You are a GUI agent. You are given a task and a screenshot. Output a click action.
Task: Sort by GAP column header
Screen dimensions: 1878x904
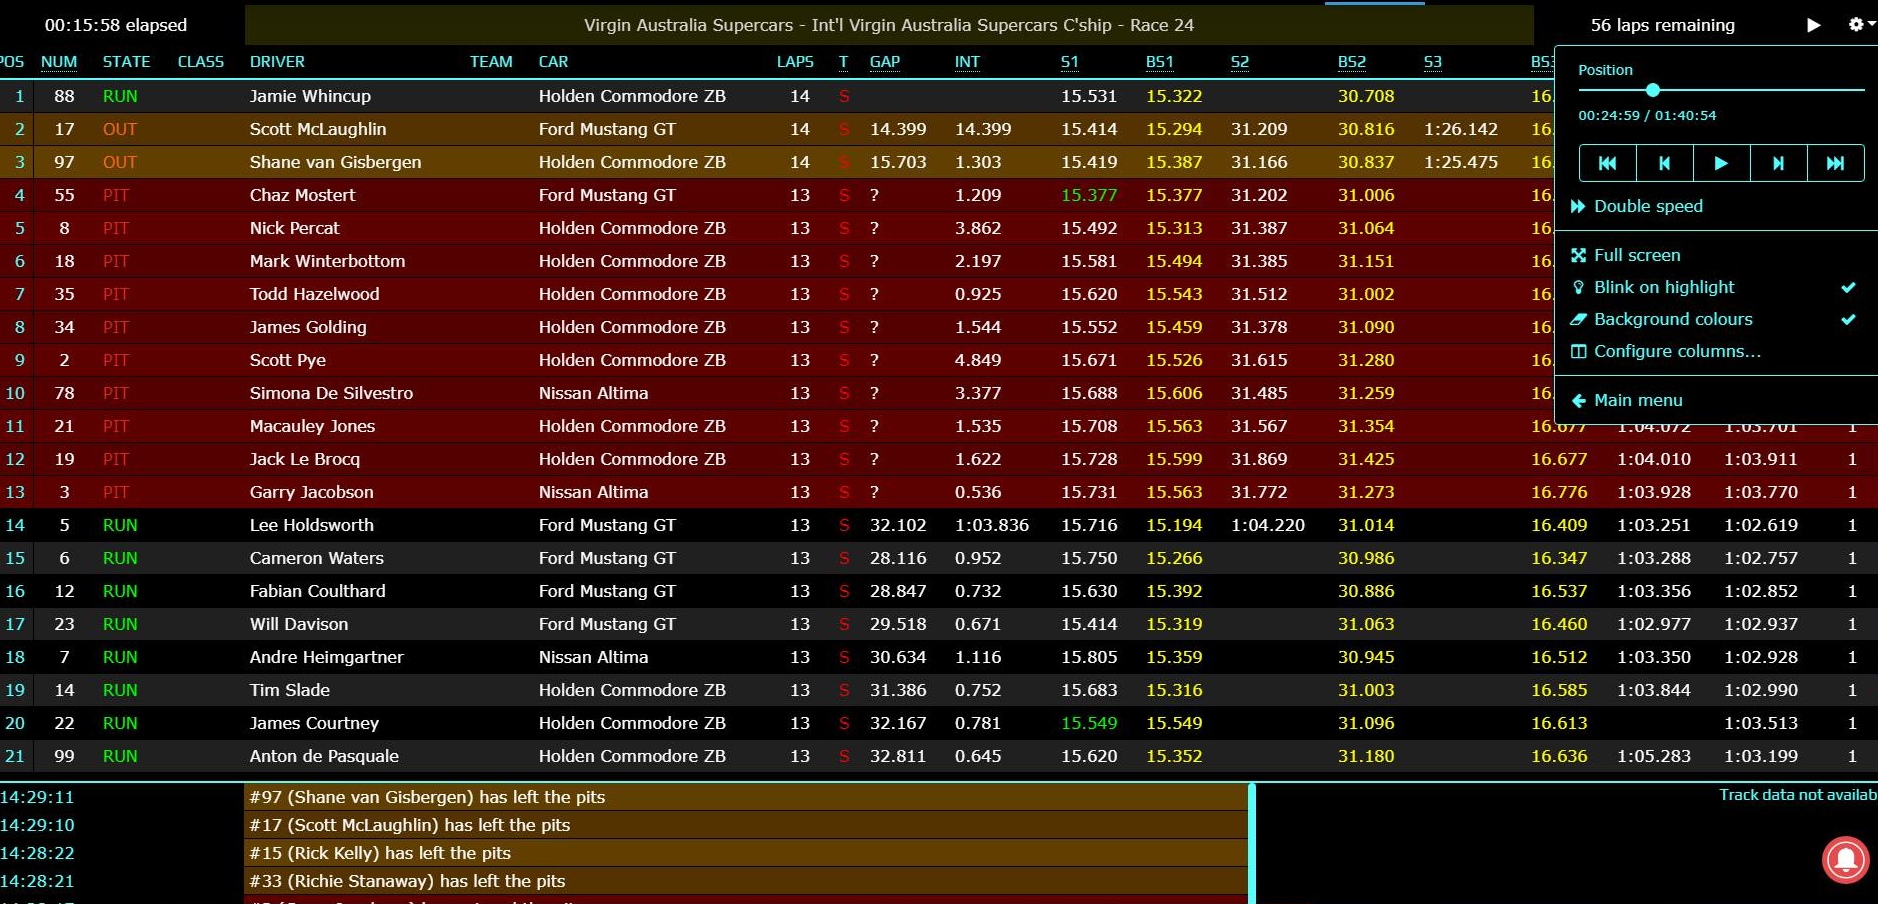[x=885, y=62]
